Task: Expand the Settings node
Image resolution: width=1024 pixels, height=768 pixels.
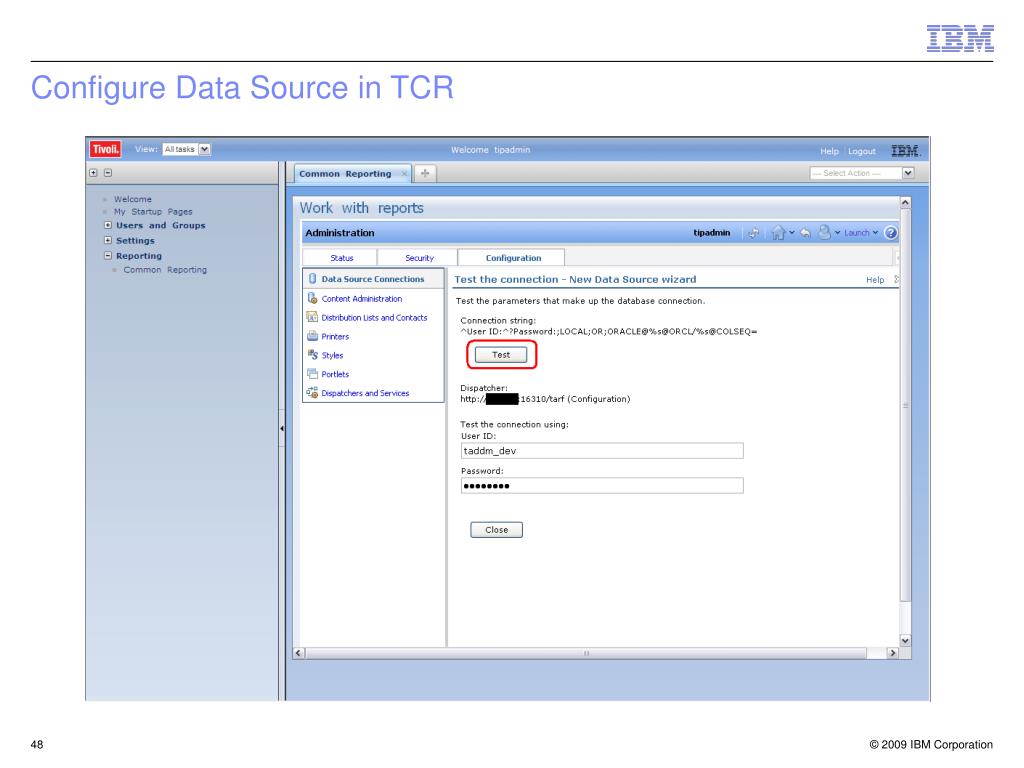Action: coord(108,240)
